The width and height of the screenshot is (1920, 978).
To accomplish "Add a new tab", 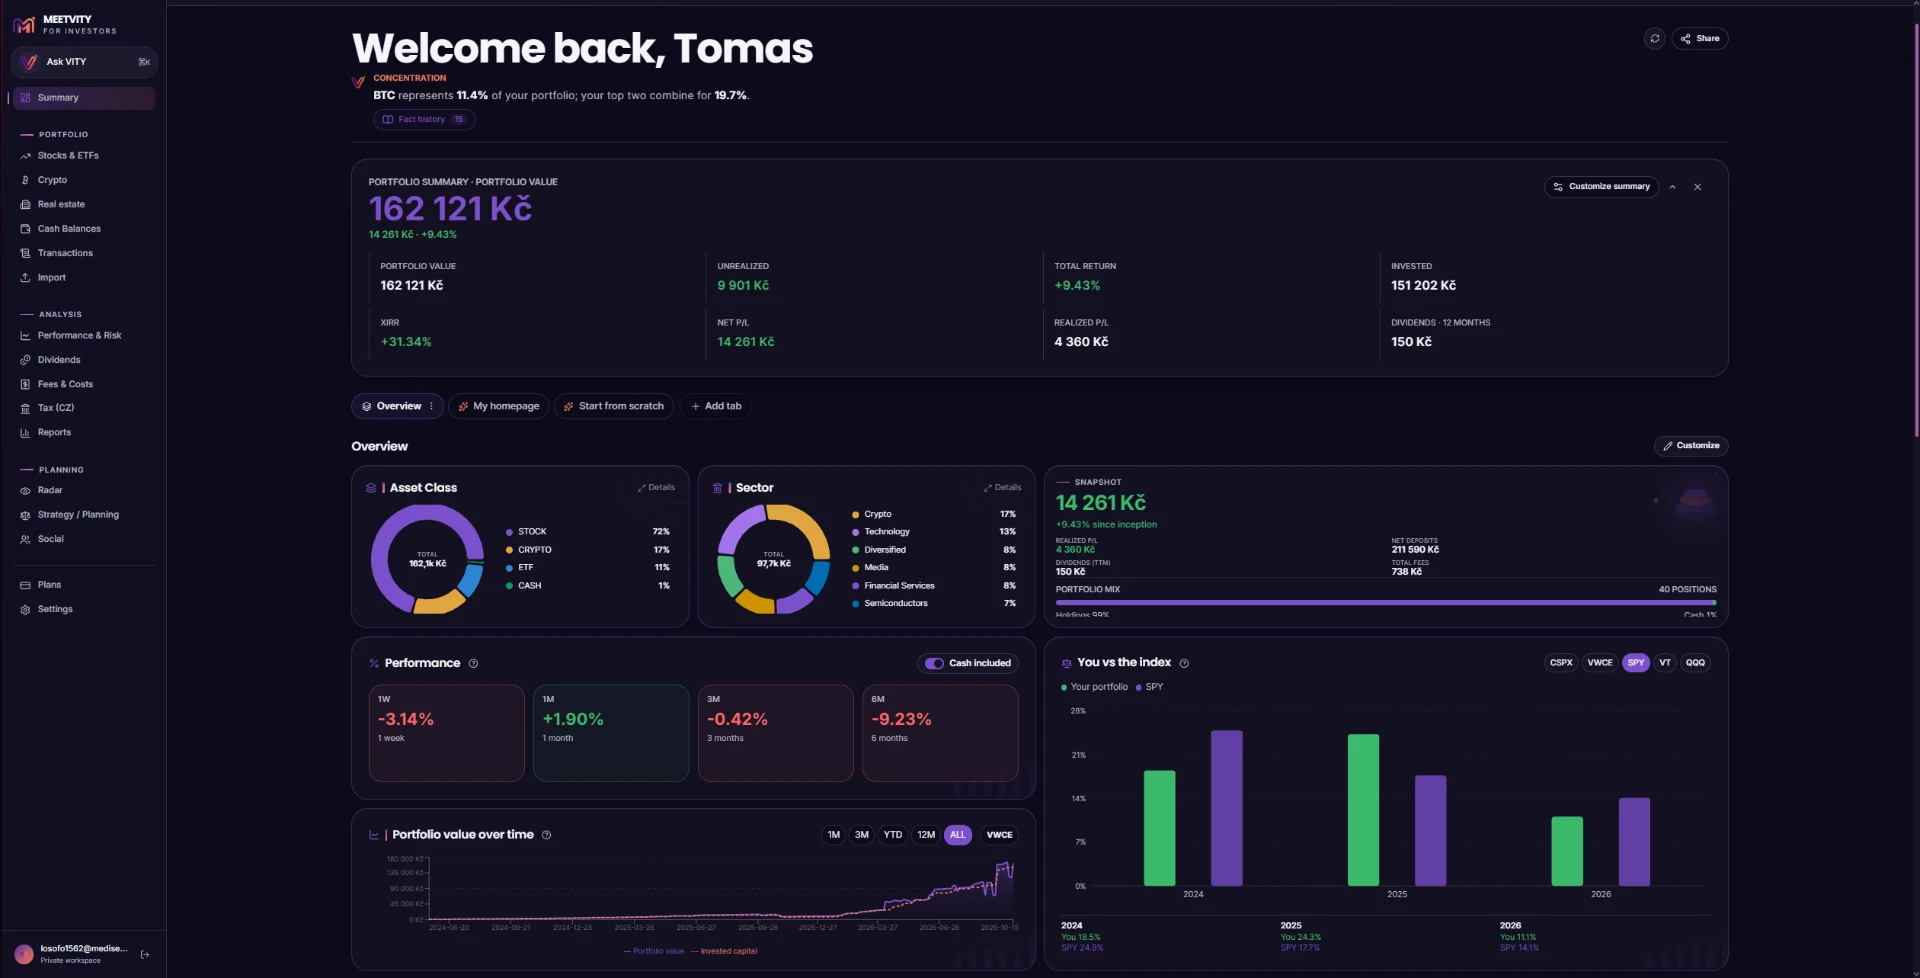I will tap(716, 406).
